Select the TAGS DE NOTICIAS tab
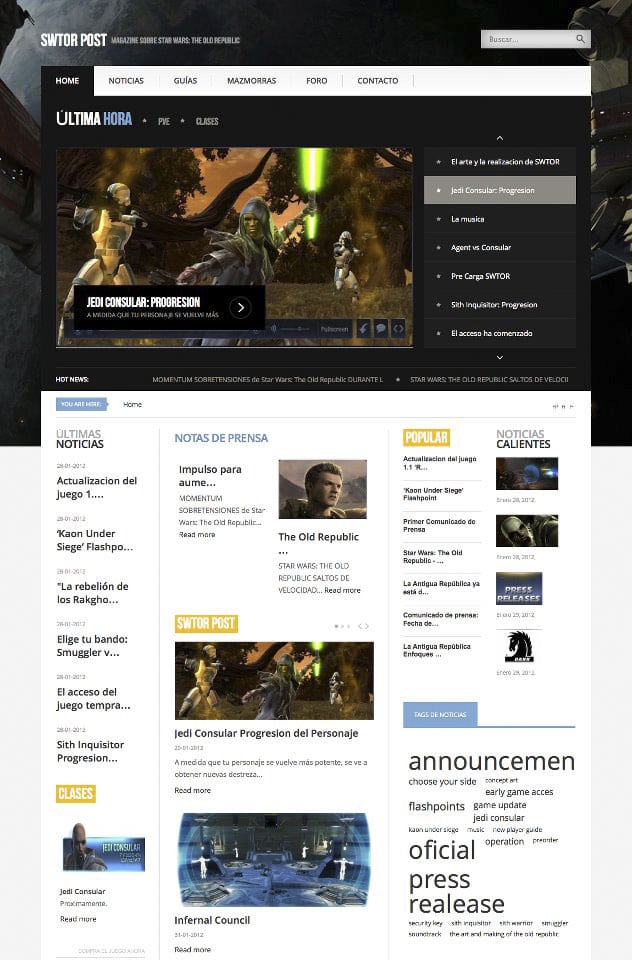The image size is (632, 960). pyautogui.click(x=440, y=714)
